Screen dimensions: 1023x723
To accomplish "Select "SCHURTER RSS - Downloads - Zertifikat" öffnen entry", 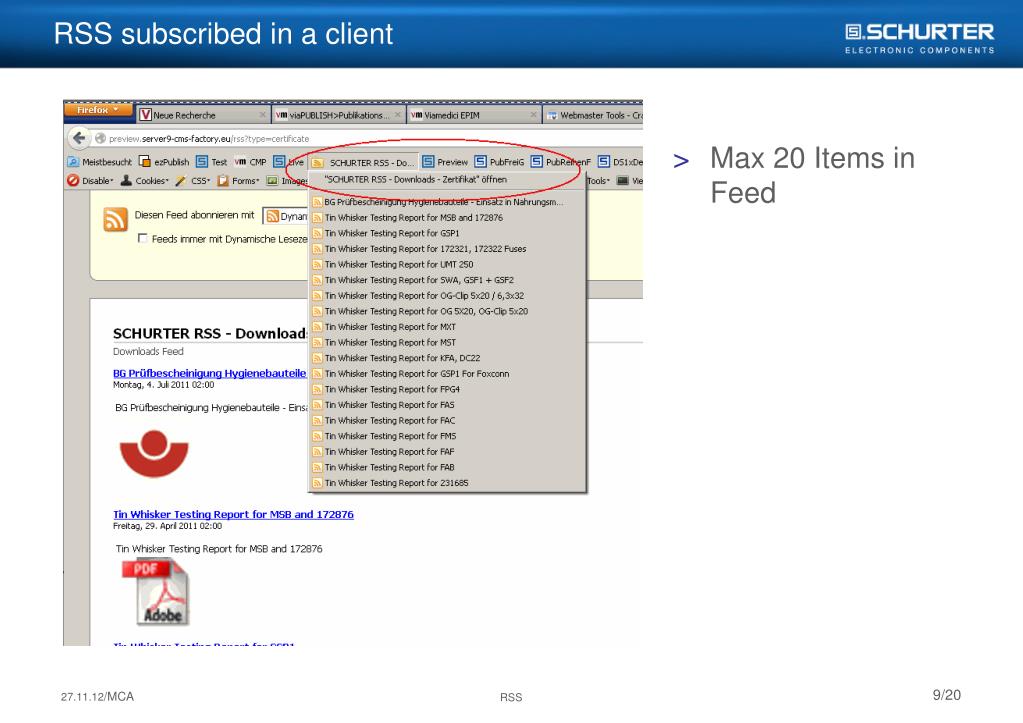I will click(x=448, y=179).
